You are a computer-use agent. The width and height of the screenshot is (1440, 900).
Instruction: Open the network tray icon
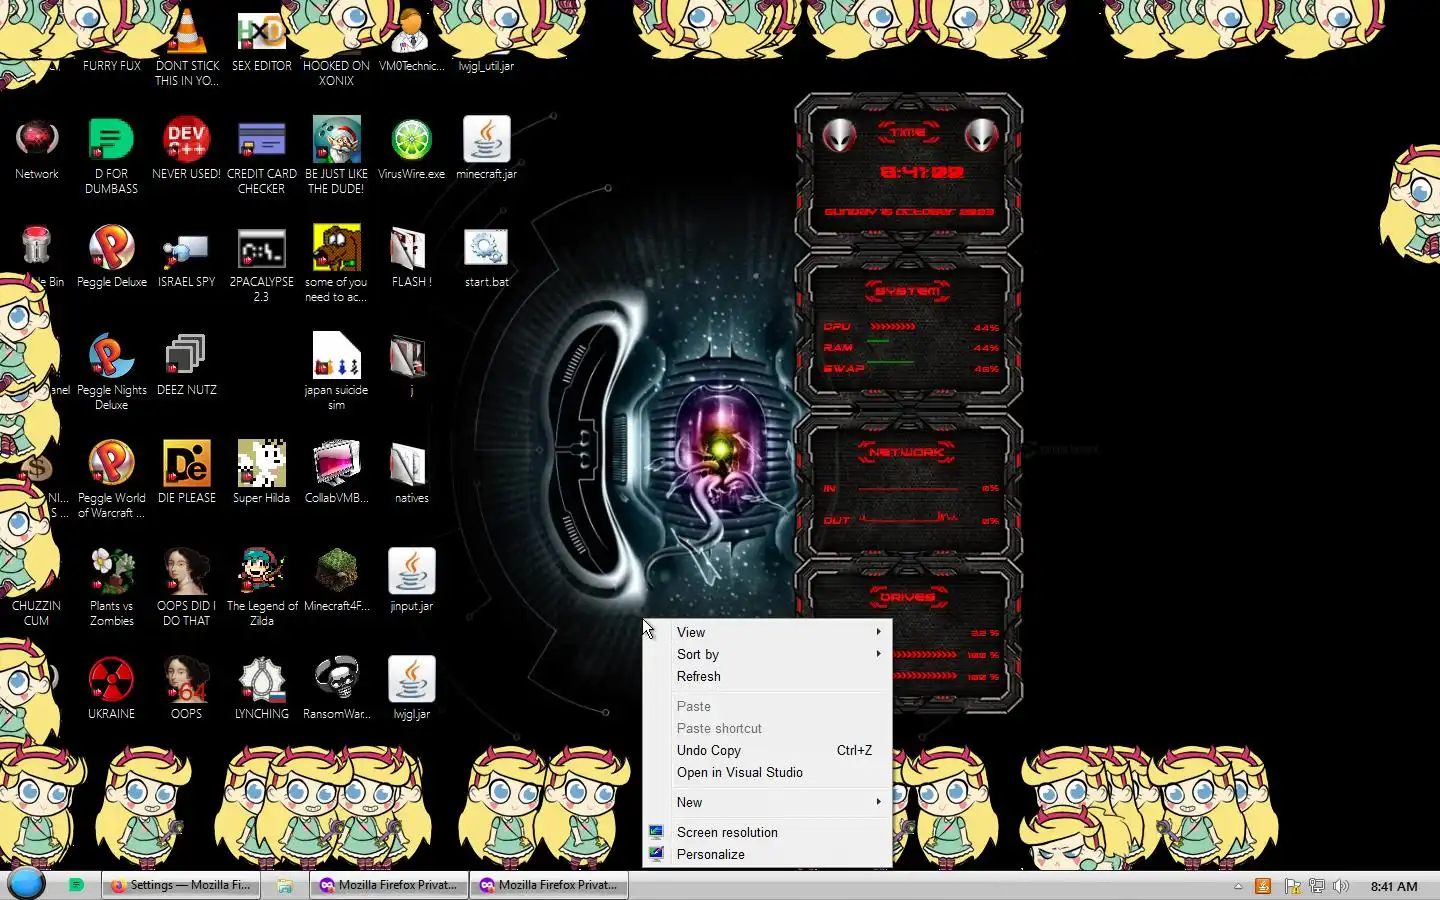point(1317,886)
